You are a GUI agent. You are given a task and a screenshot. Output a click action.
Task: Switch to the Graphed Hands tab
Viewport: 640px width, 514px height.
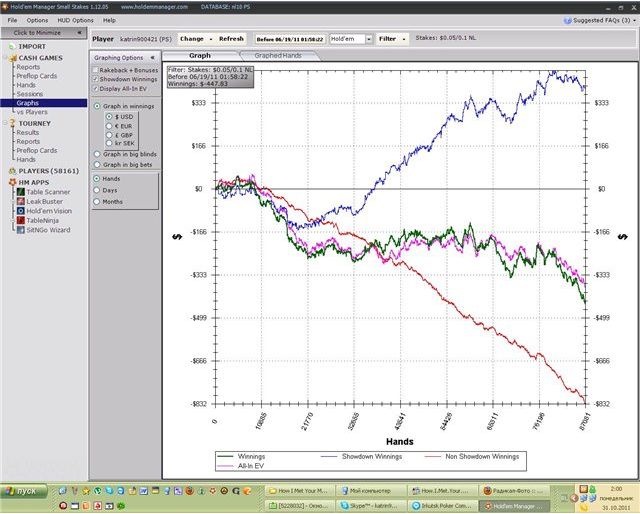[278, 56]
